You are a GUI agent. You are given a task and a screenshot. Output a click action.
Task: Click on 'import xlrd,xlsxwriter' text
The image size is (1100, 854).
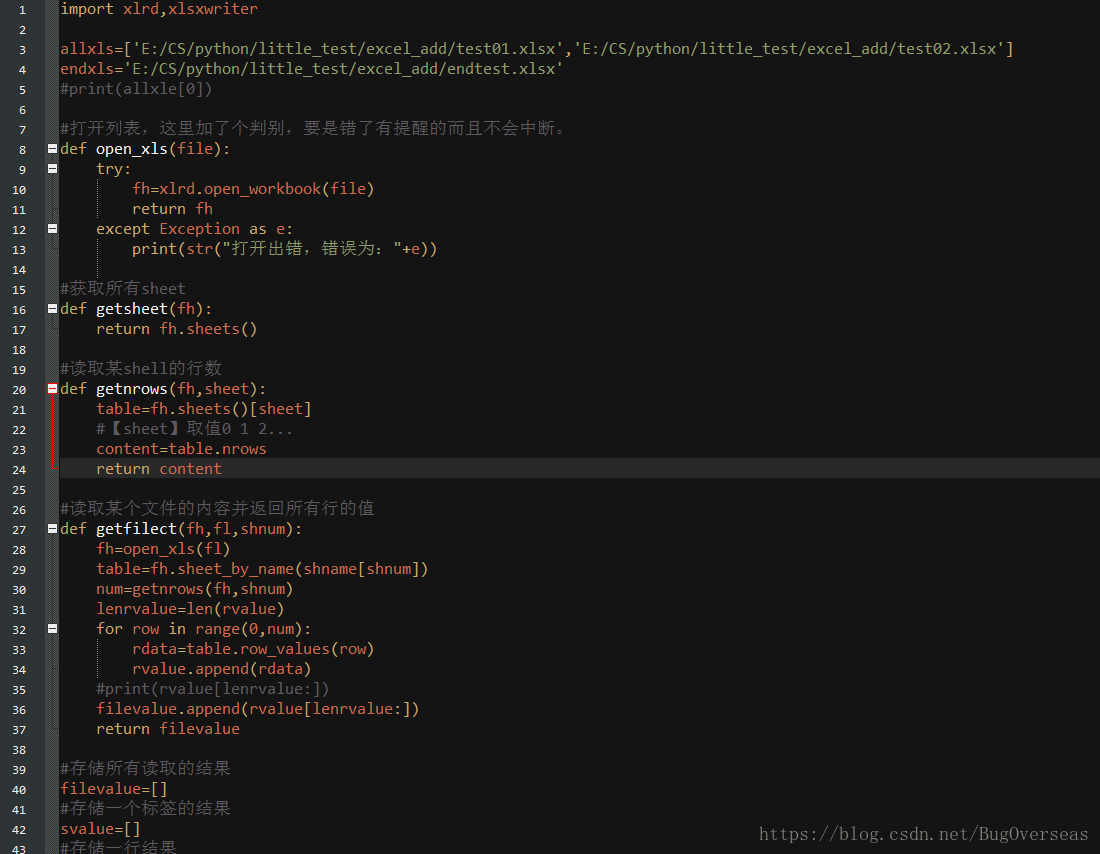[159, 9]
